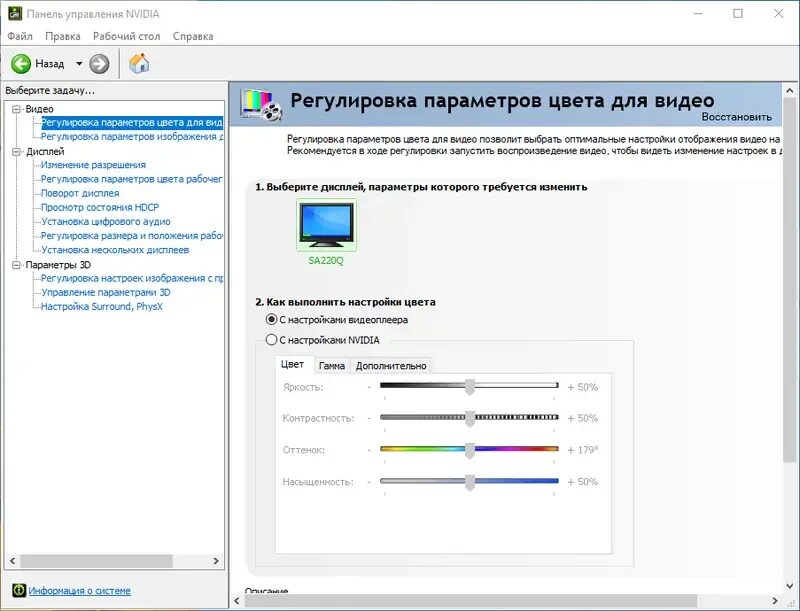Switch to the Цвет tab
The height and width of the screenshot is (611, 800).
coord(292,364)
